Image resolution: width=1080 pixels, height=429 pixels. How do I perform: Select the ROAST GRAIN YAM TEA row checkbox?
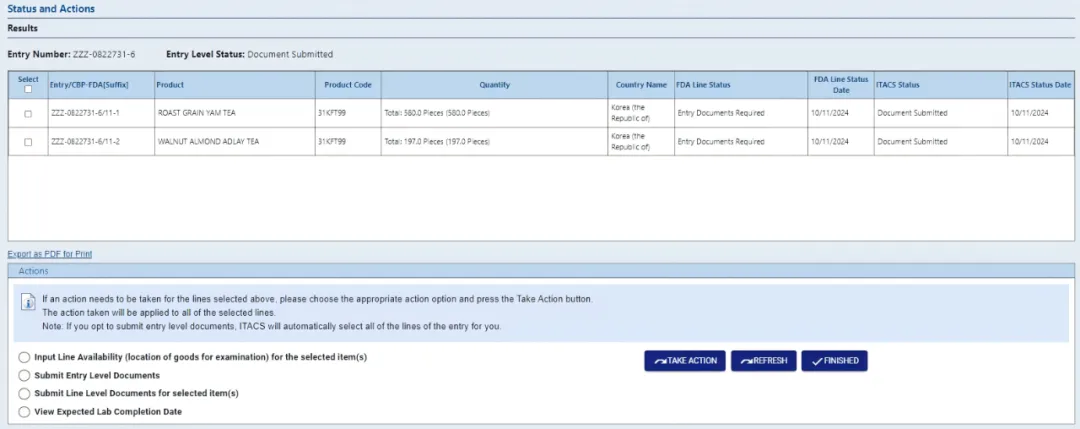(x=28, y=113)
